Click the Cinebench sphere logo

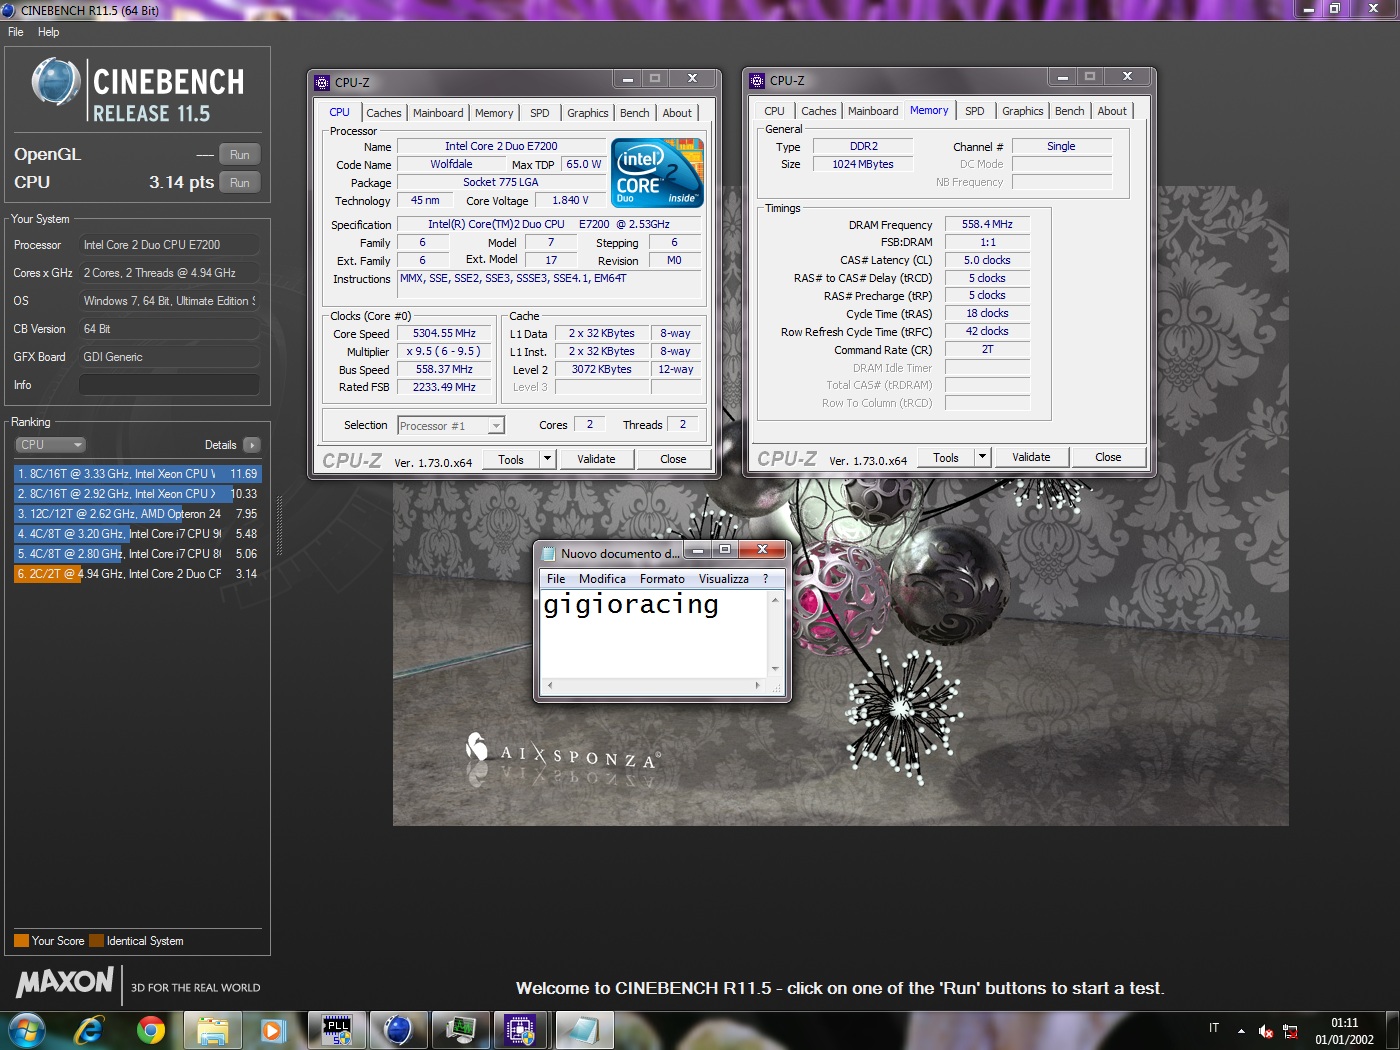[56, 82]
